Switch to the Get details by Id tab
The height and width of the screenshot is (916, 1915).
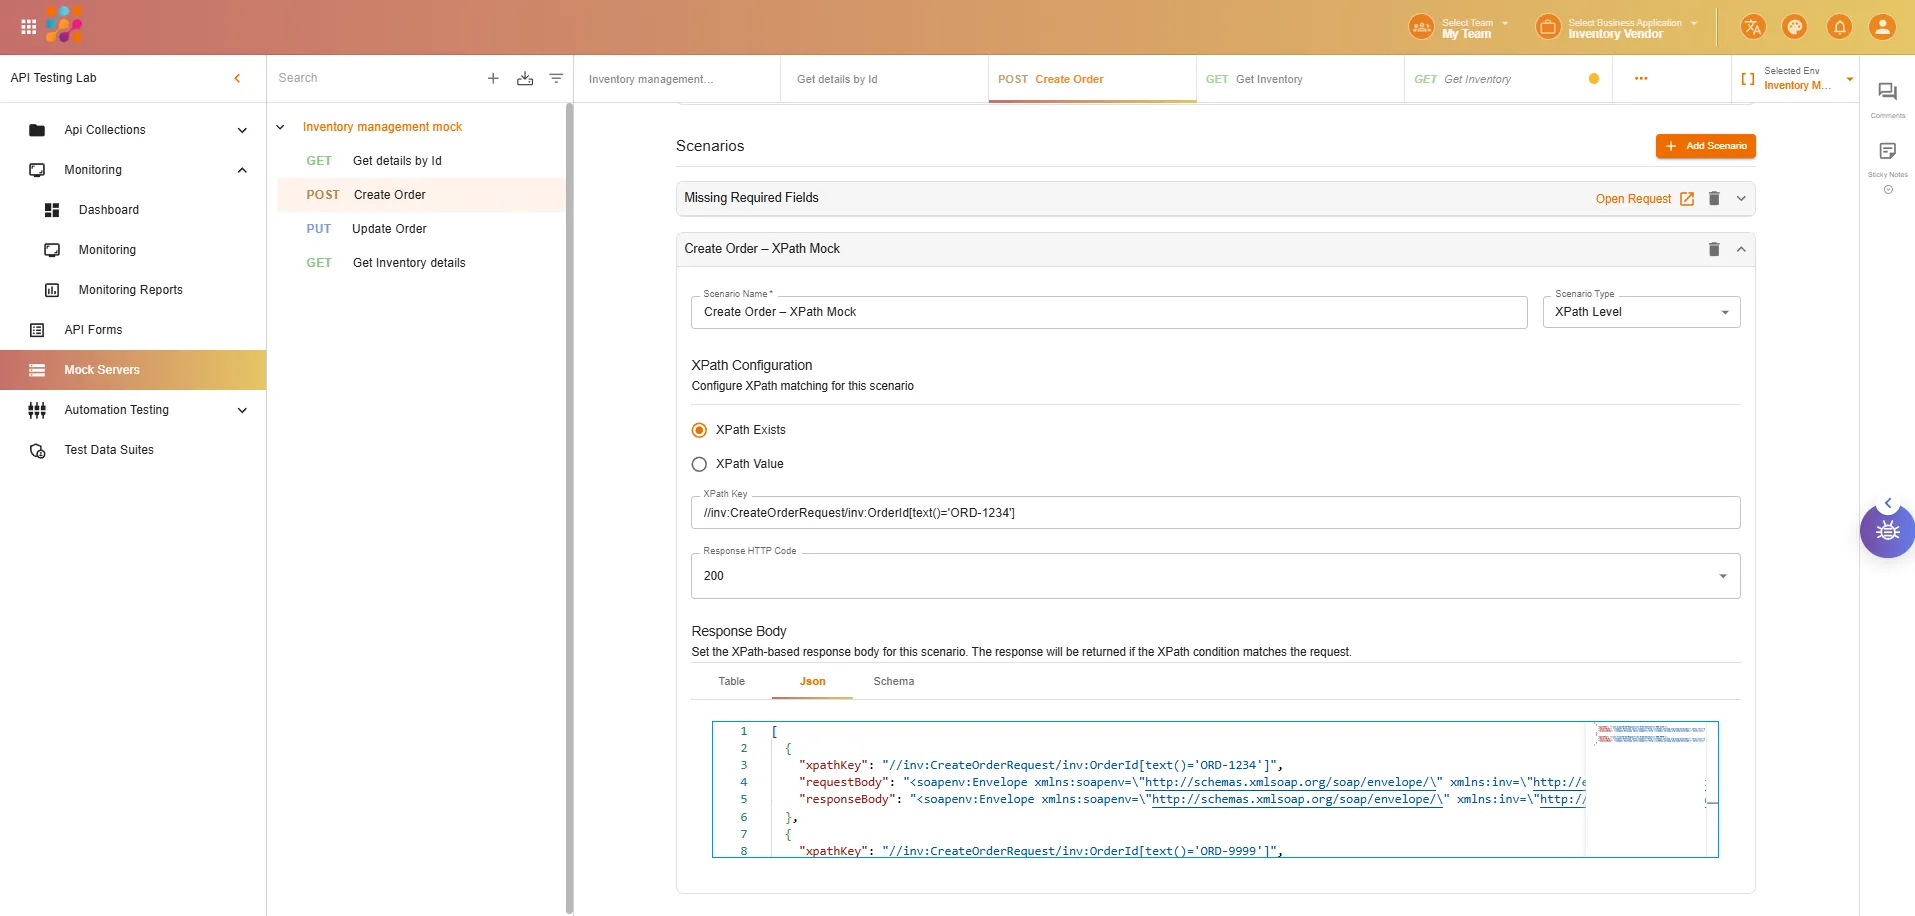click(884, 79)
